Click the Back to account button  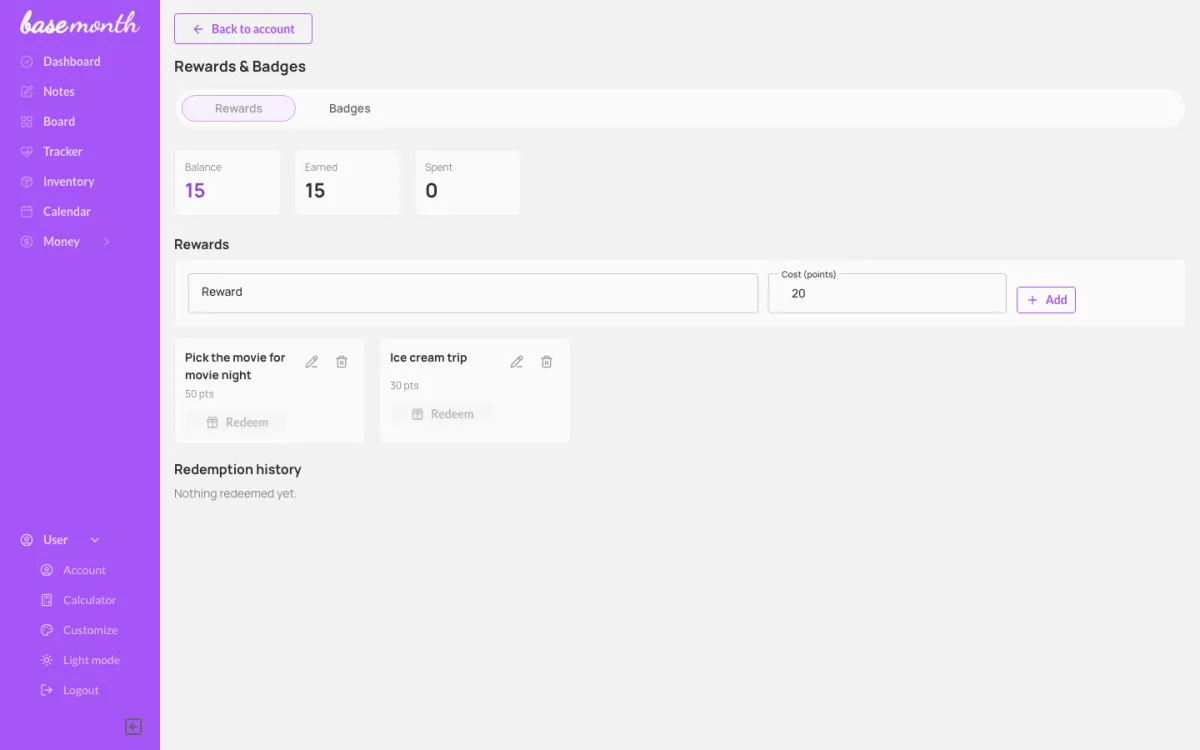pos(243,29)
